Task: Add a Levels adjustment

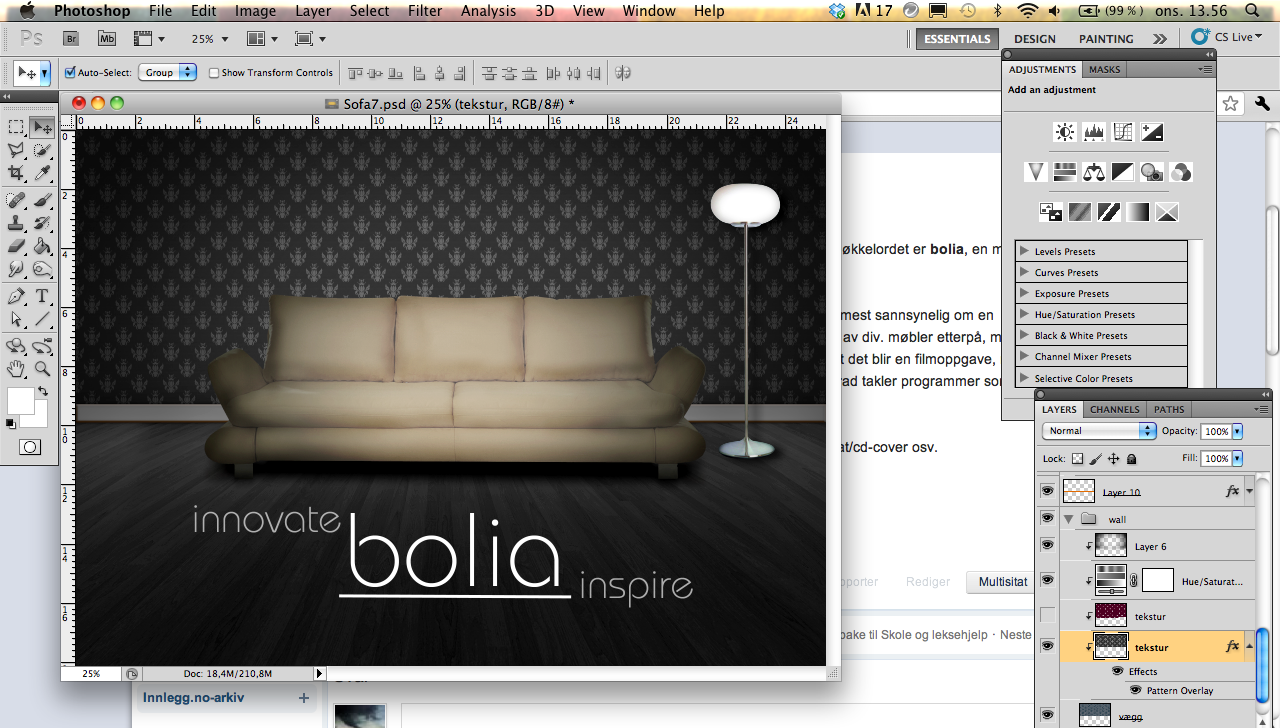Action: 1094,132
